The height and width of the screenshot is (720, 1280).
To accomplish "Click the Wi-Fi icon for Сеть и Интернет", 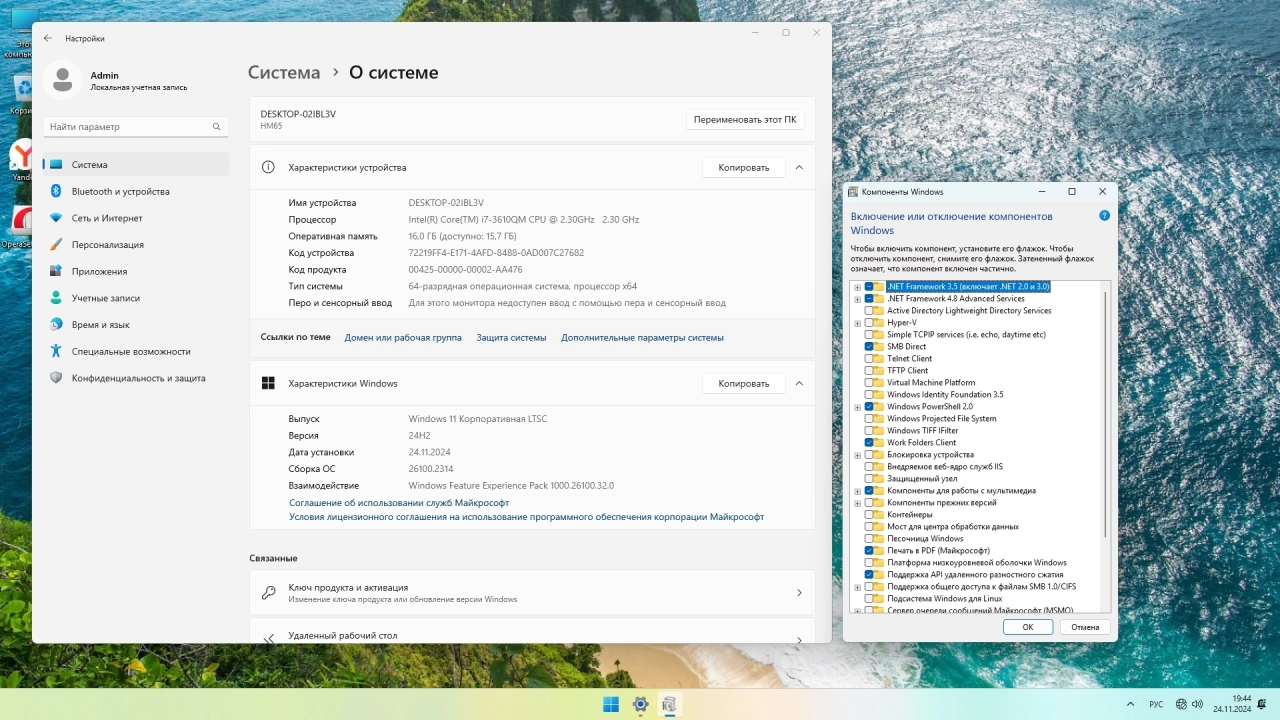I will pyautogui.click(x=56, y=218).
